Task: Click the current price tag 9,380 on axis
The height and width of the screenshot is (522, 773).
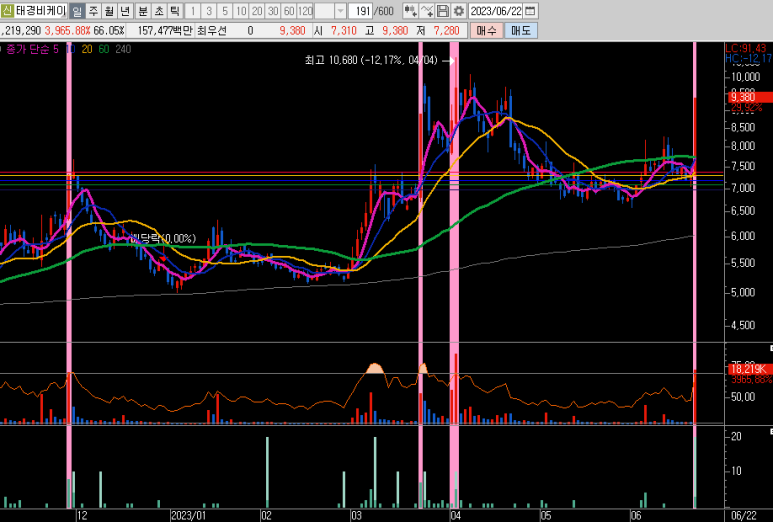Action: point(750,97)
